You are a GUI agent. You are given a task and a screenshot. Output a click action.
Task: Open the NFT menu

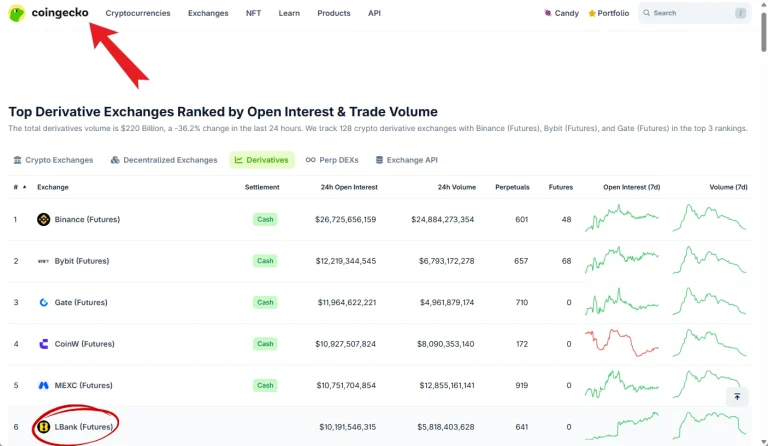(x=253, y=13)
